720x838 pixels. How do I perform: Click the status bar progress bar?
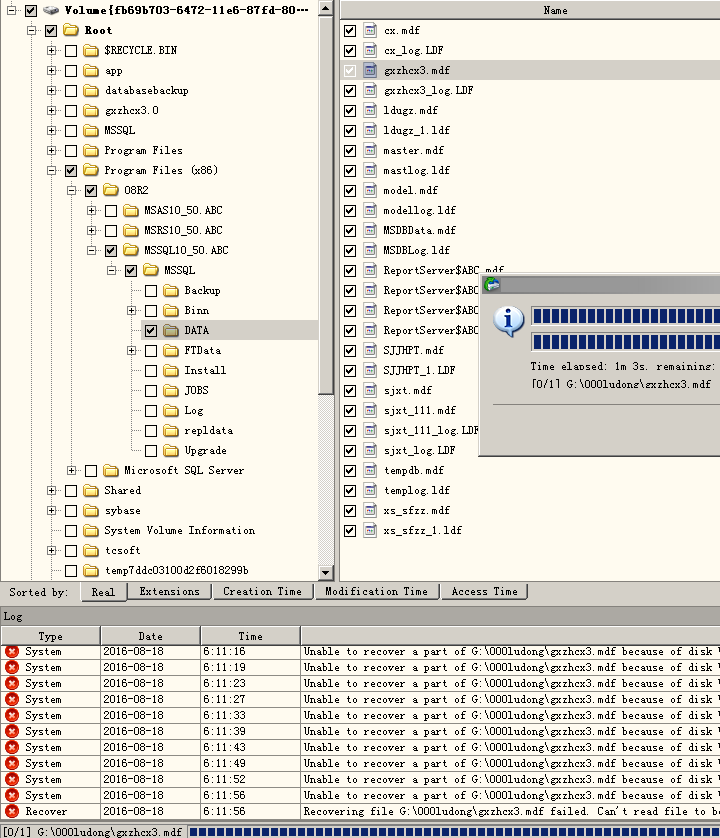pyautogui.click(x=454, y=832)
